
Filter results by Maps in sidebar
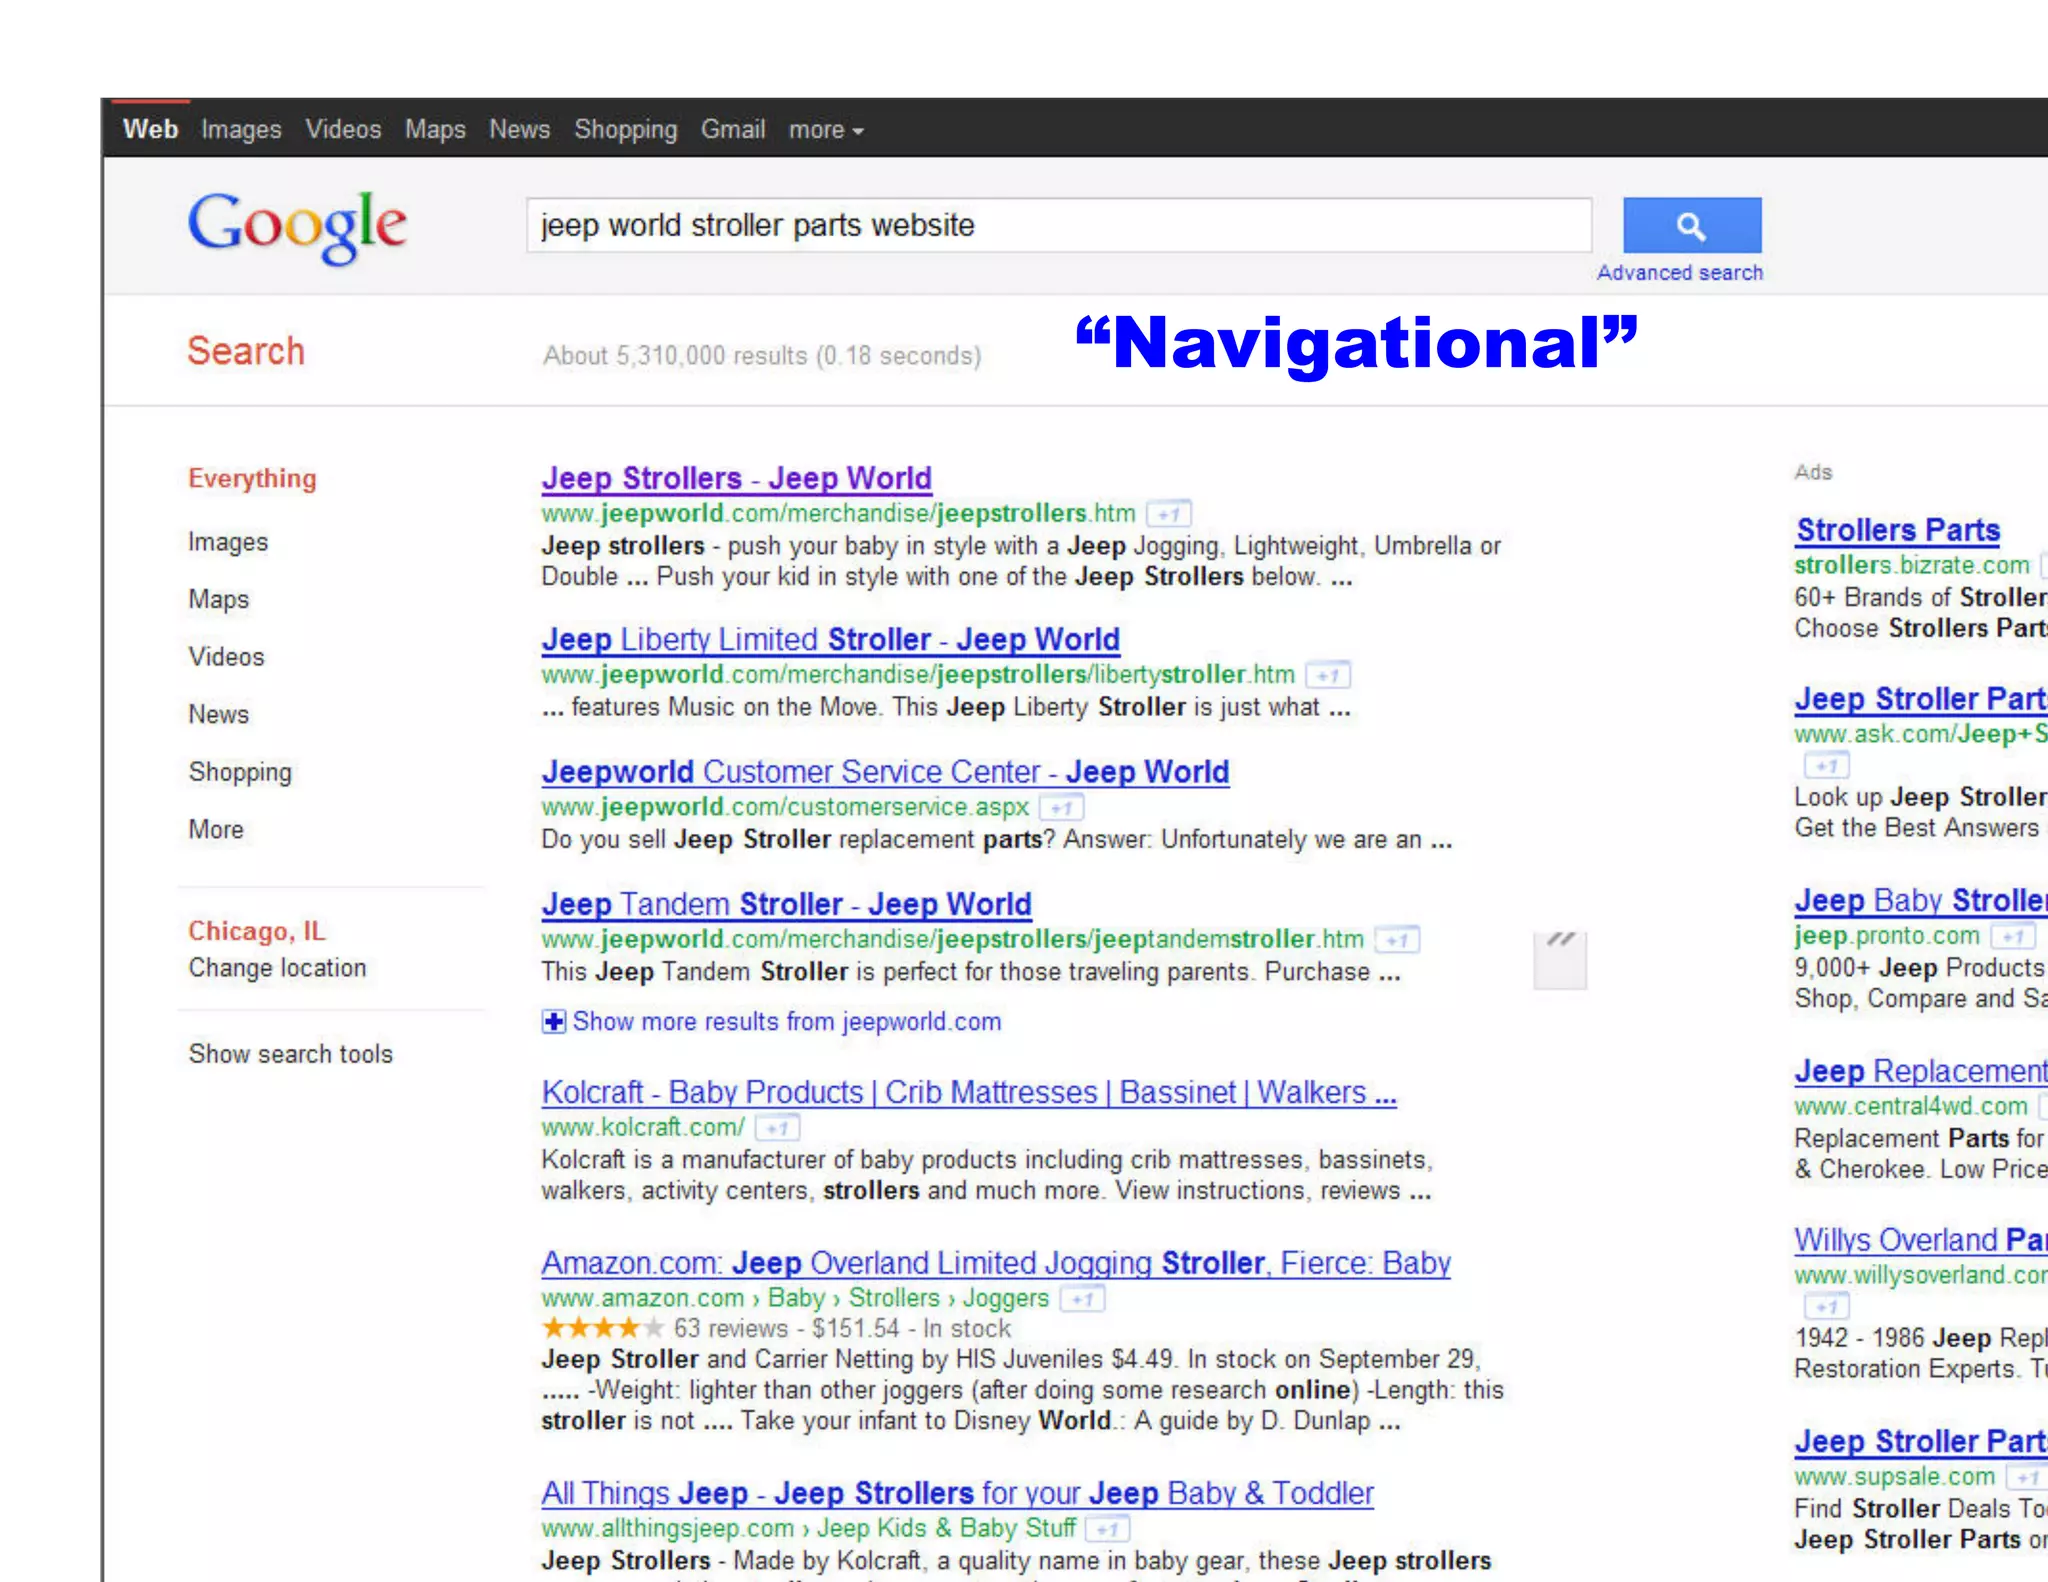click(219, 600)
